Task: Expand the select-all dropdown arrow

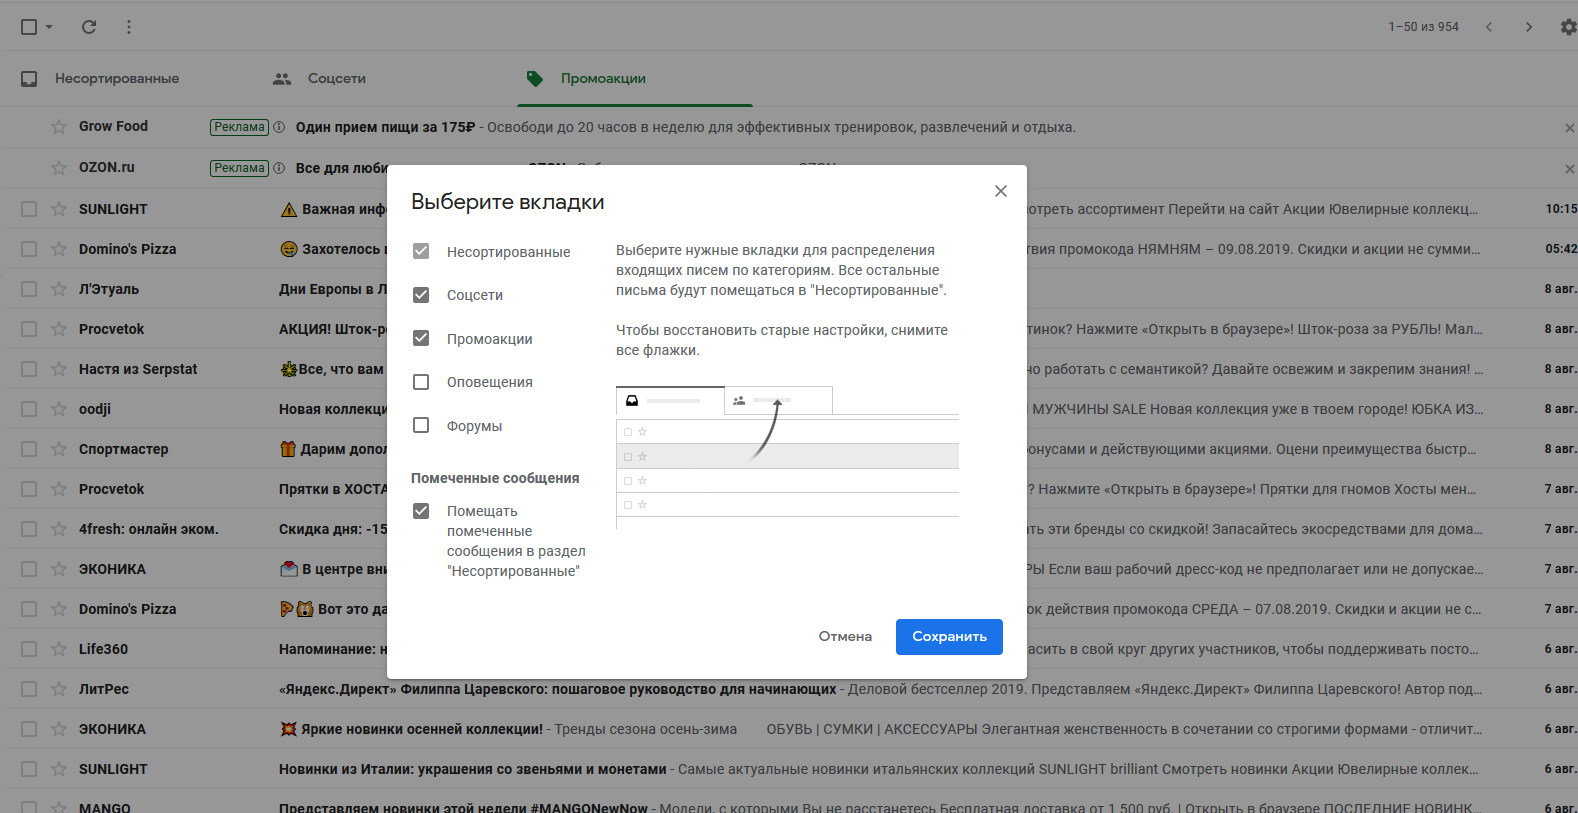Action: click(x=49, y=27)
